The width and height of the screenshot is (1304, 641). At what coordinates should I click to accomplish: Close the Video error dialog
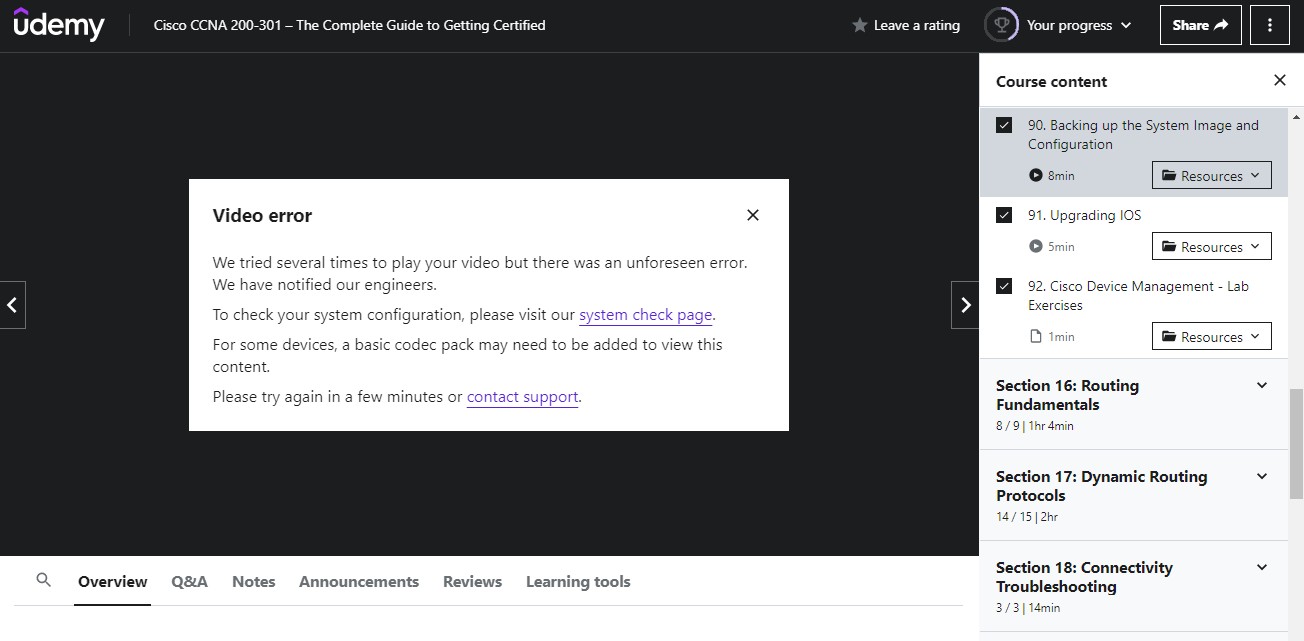click(x=753, y=215)
